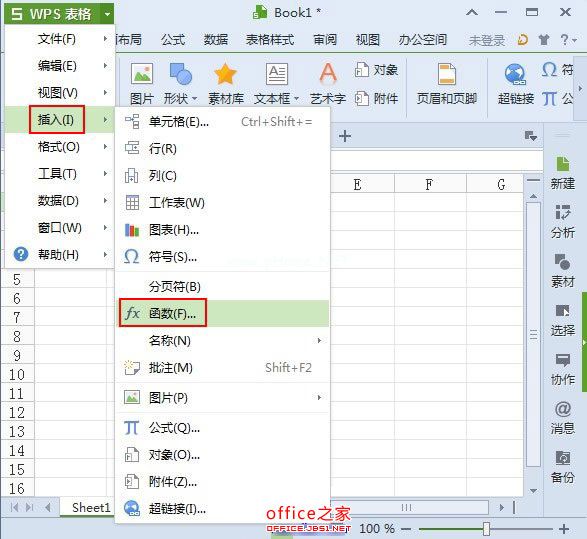Select 分页符(B) menu entry
This screenshot has width=587, height=539.
(x=223, y=286)
